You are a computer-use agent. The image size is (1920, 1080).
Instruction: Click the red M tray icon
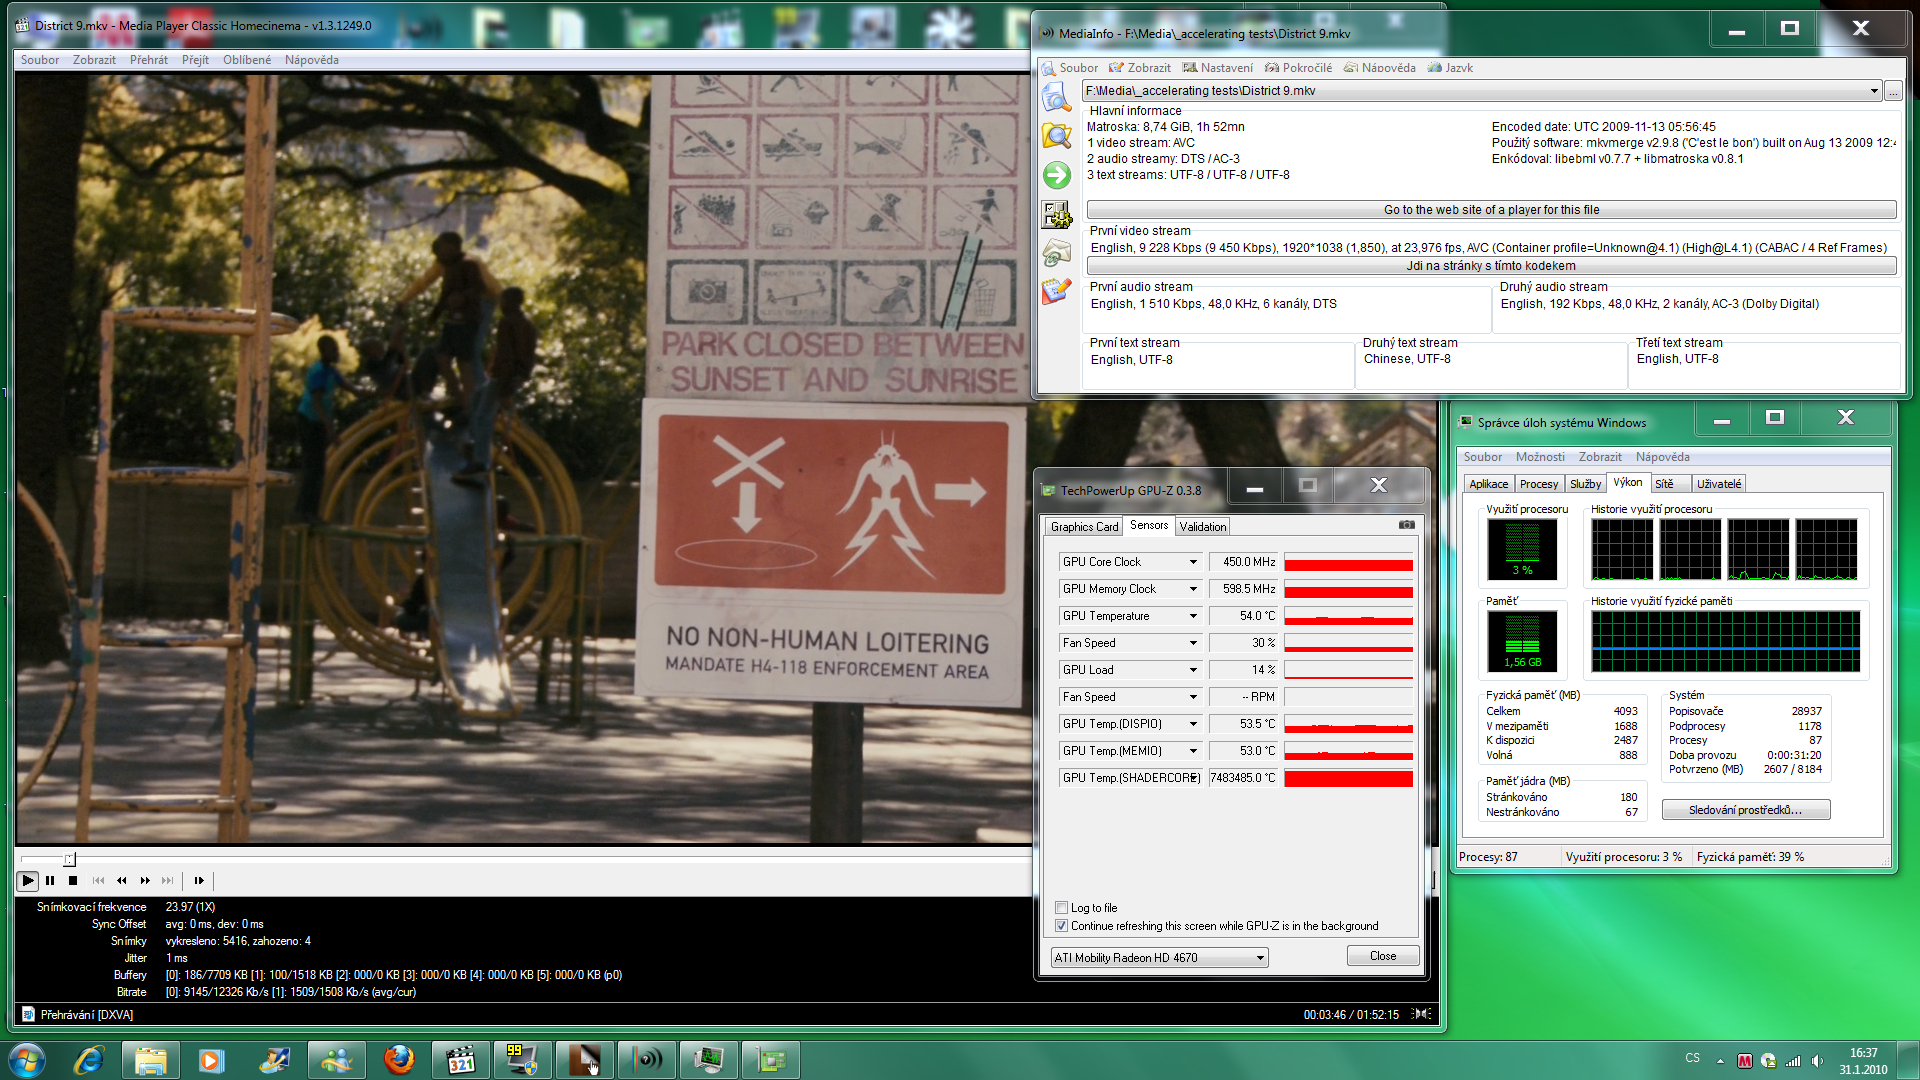[1745, 1061]
